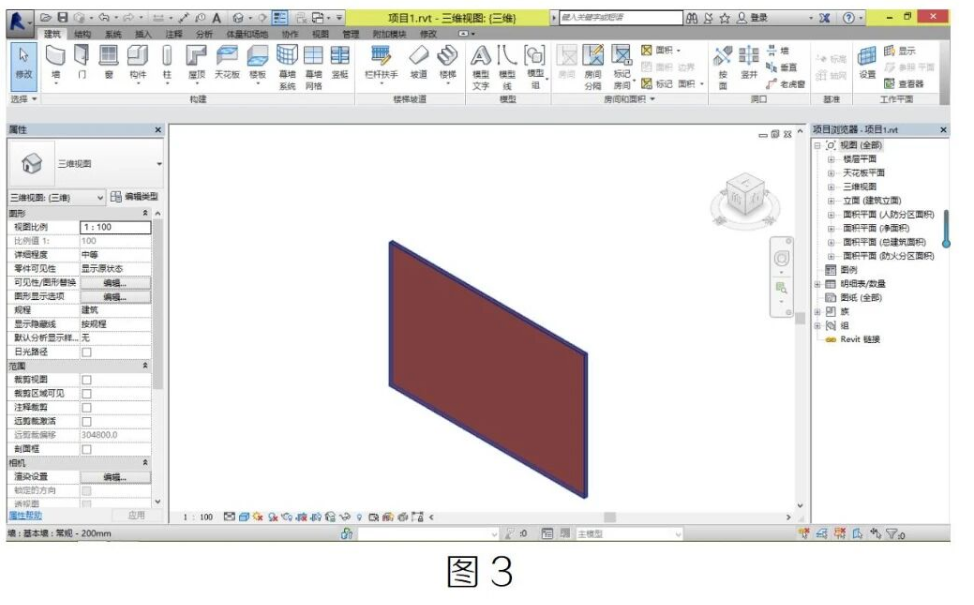Click the horizontal scrollbar below the 3D view
The width and height of the screenshot is (974, 605).
coord(610,517)
